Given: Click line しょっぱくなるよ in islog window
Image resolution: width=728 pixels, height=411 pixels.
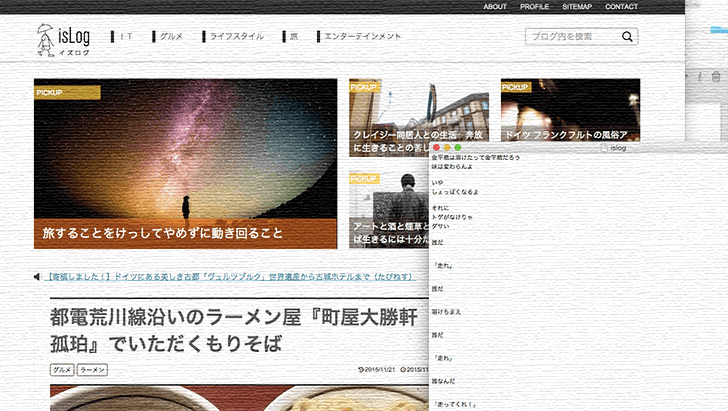Looking at the screenshot, I should 455,192.
